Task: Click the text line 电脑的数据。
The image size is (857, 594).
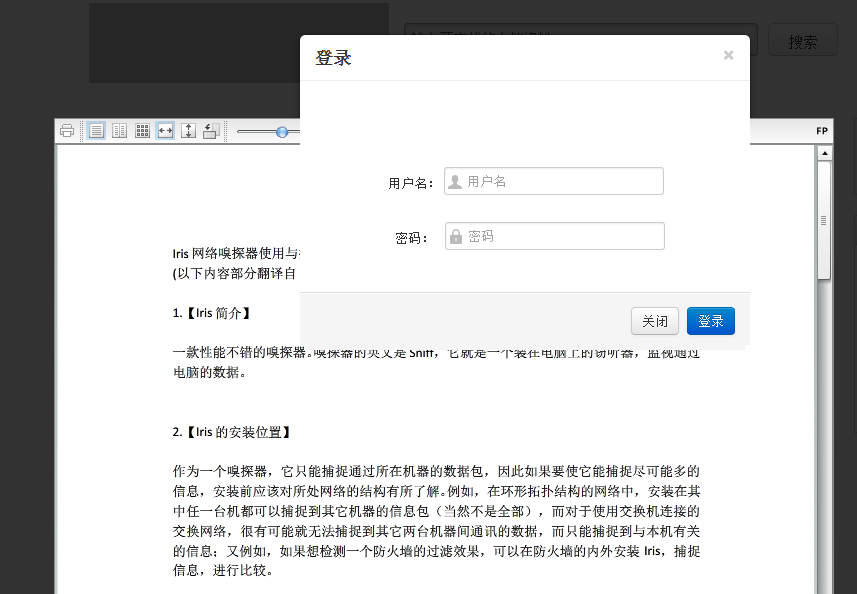Action: [x=210, y=373]
